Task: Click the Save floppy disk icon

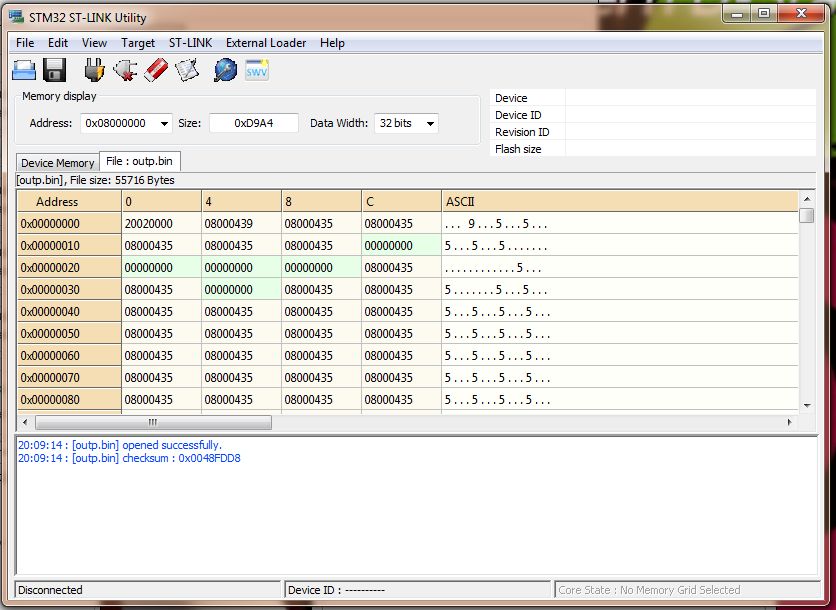Action: coord(54,70)
